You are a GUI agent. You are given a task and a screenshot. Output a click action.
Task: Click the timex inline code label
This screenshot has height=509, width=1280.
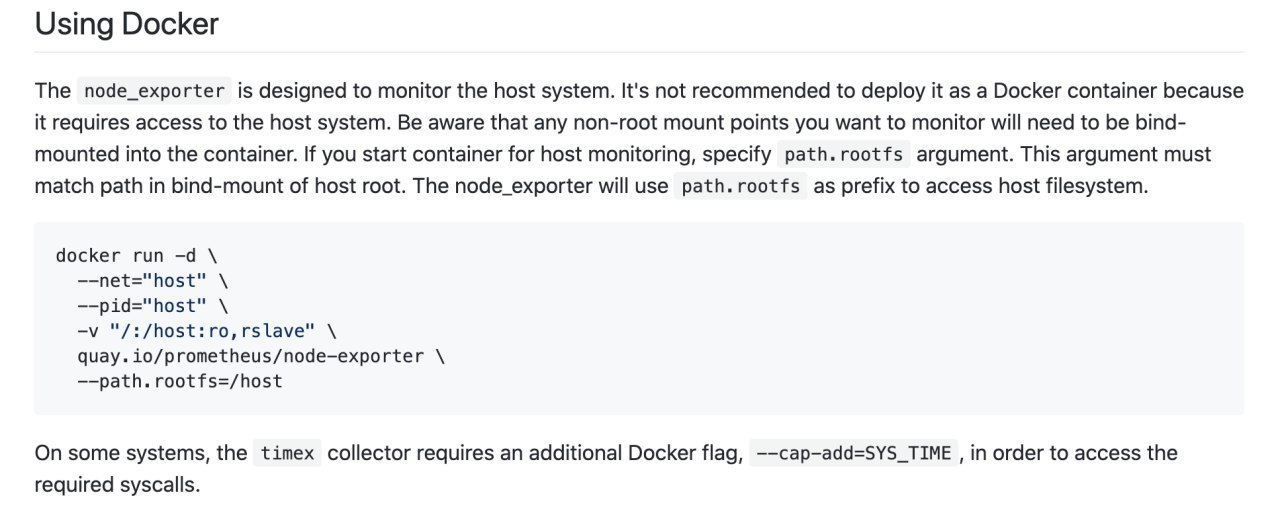(x=287, y=453)
